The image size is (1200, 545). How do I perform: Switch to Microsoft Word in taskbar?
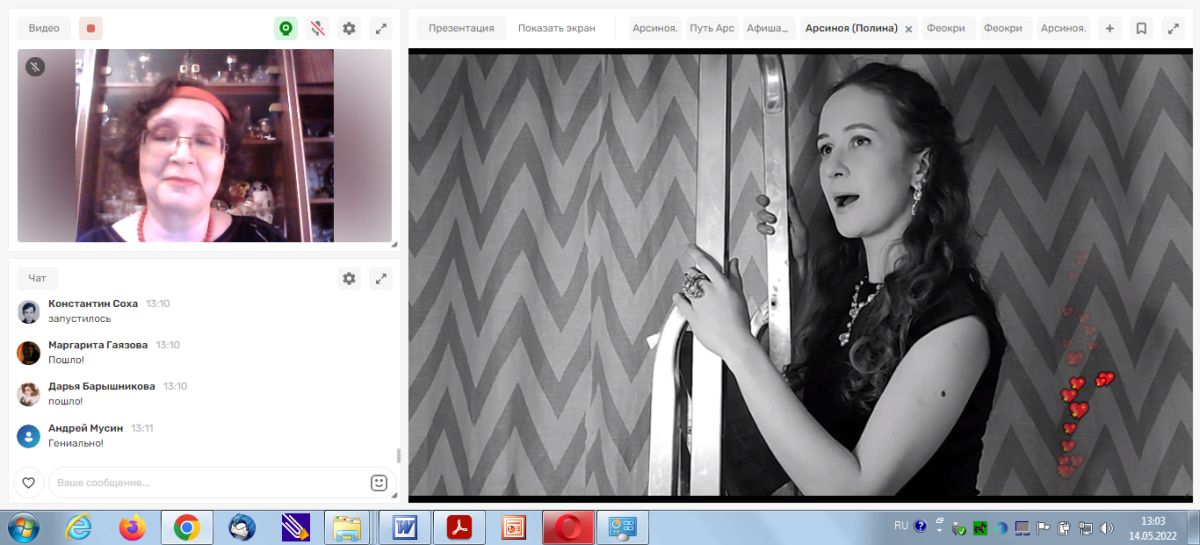click(x=405, y=527)
